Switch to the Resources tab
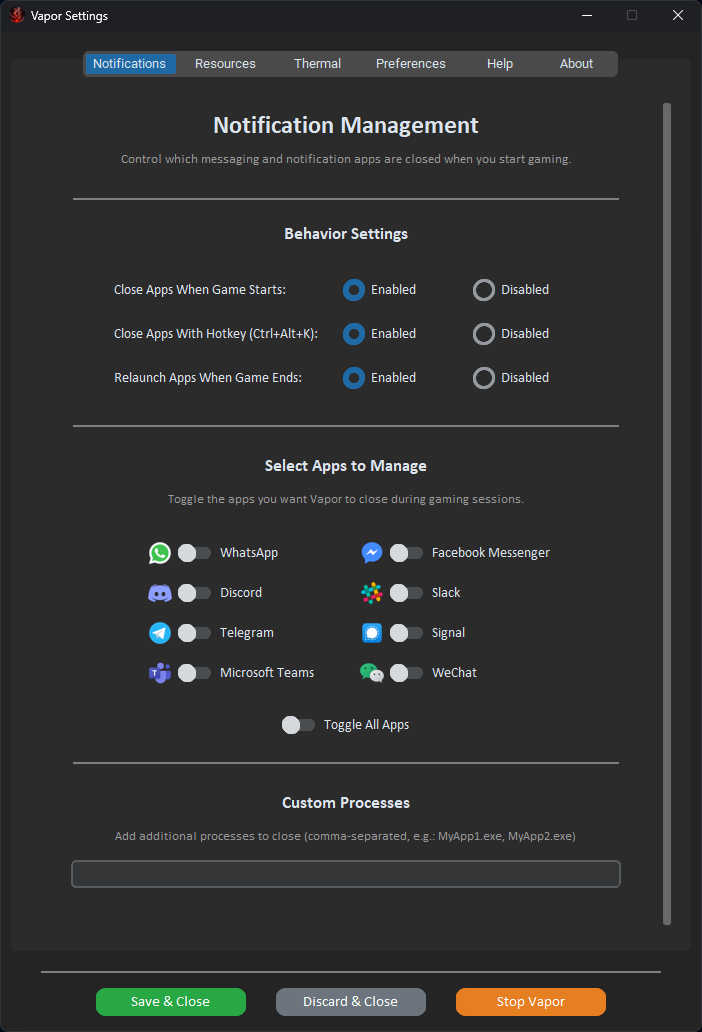 click(x=225, y=63)
